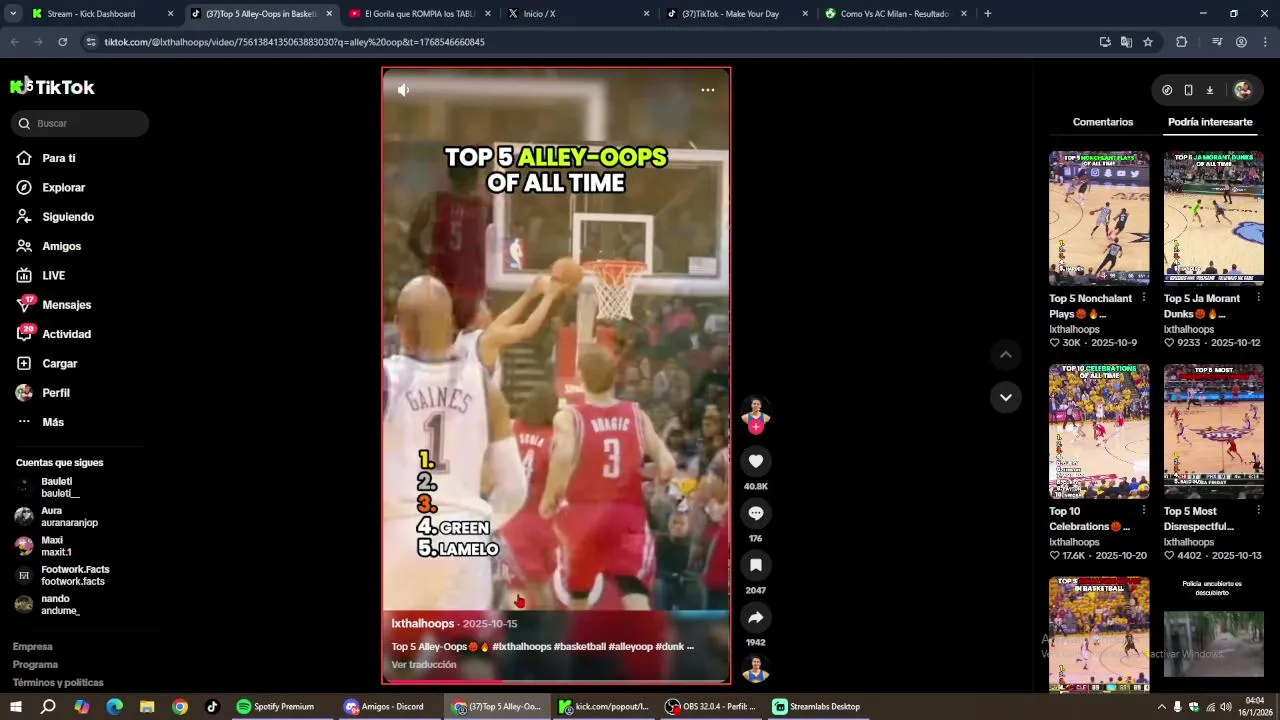Go to the next video with down chevron

(1006, 397)
